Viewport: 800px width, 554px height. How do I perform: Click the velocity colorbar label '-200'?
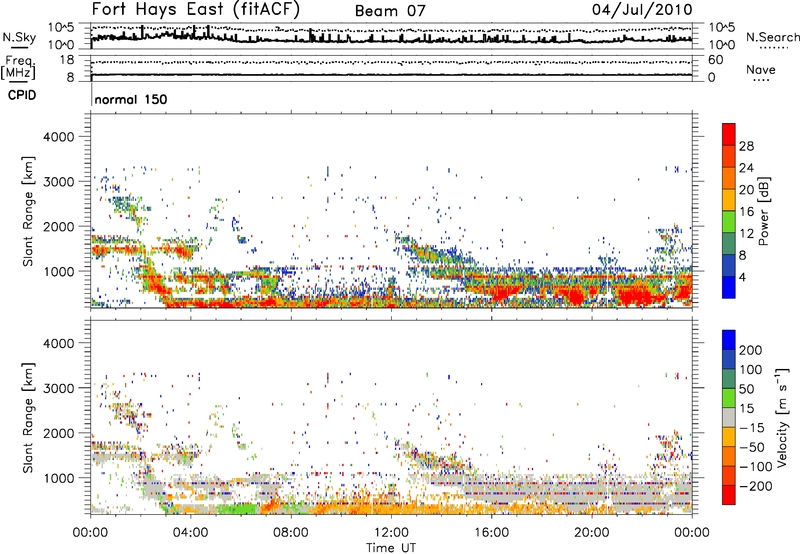click(756, 486)
